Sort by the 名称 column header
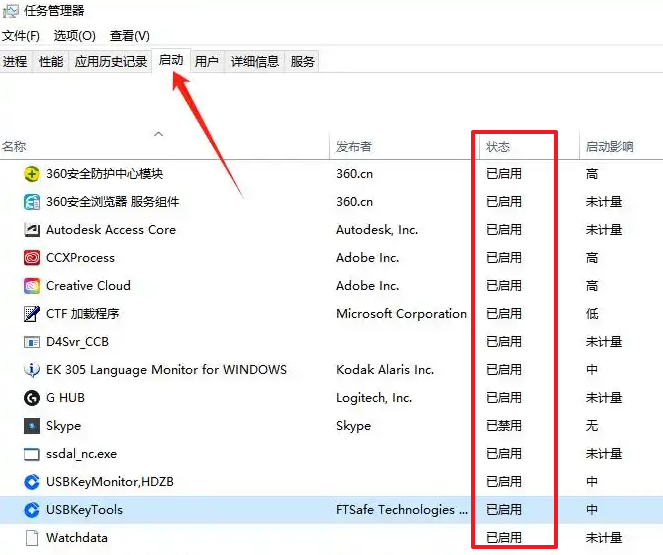 (x=14, y=147)
